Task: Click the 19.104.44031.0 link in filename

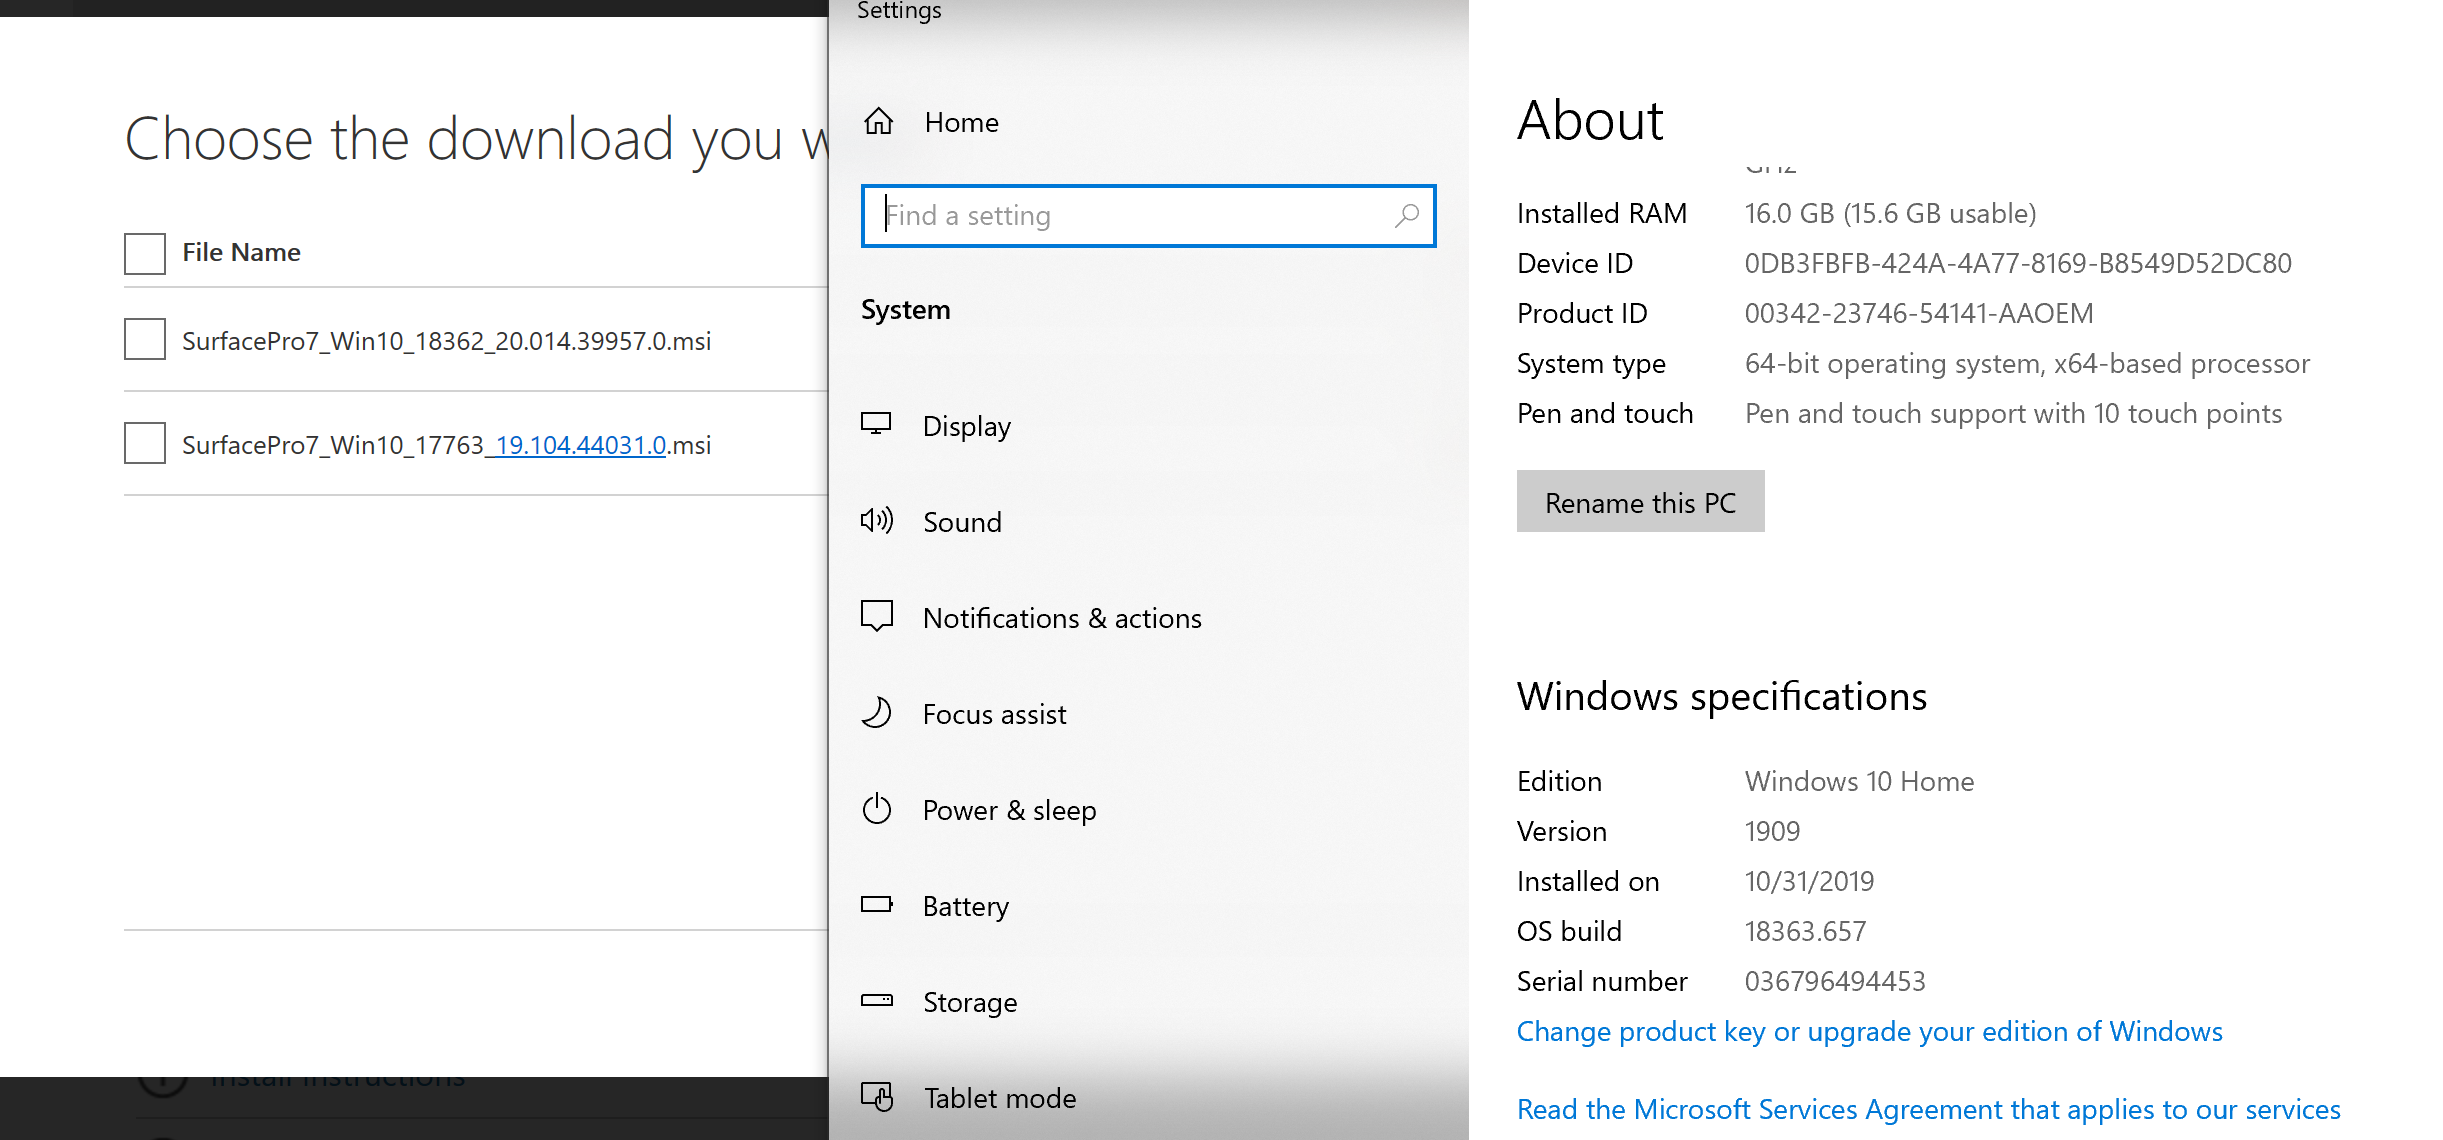Action: point(580,445)
